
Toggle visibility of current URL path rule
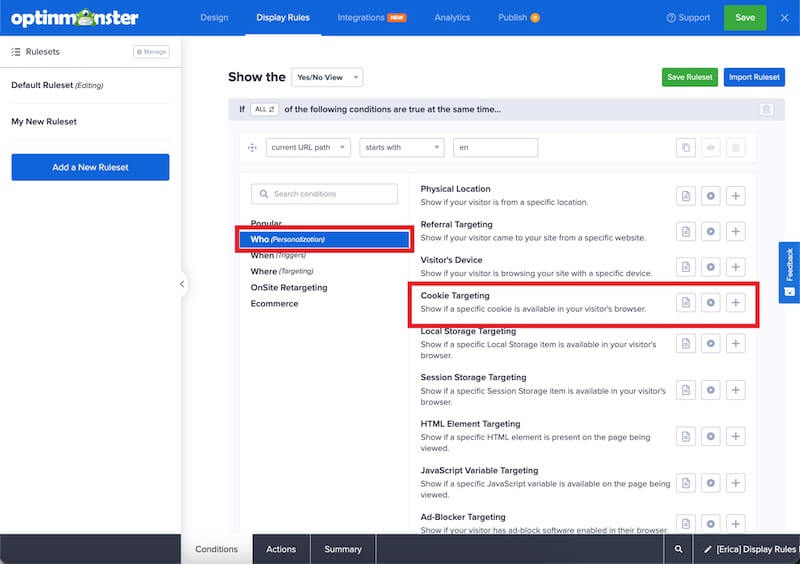coord(711,148)
